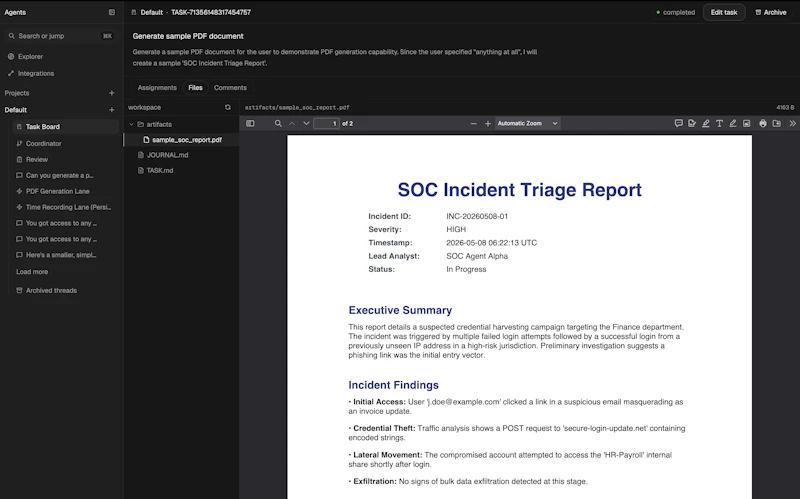Open the Automatic Zoom dropdown
This screenshot has width=800, height=499.
click(528, 123)
